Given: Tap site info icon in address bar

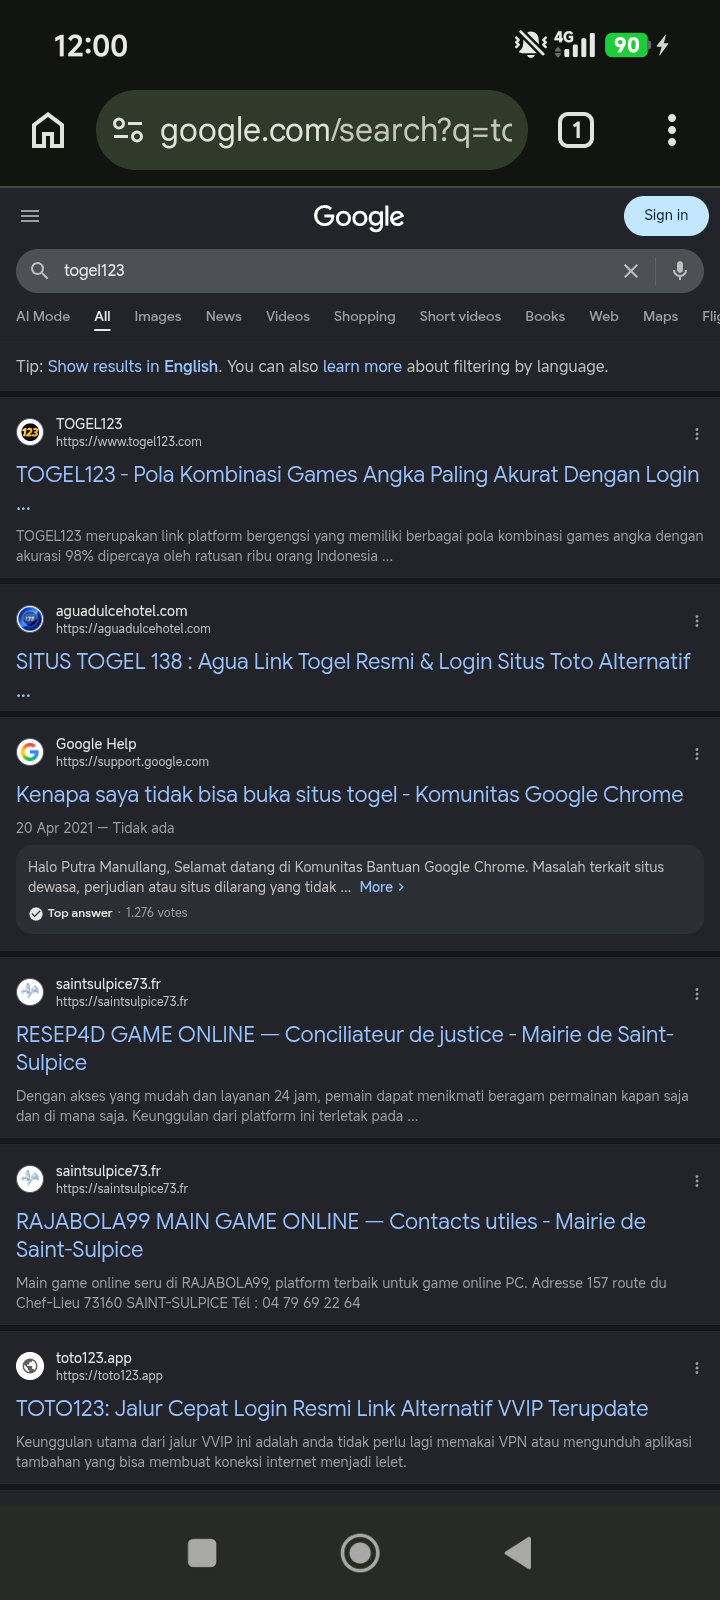Looking at the screenshot, I should [128, 130].
